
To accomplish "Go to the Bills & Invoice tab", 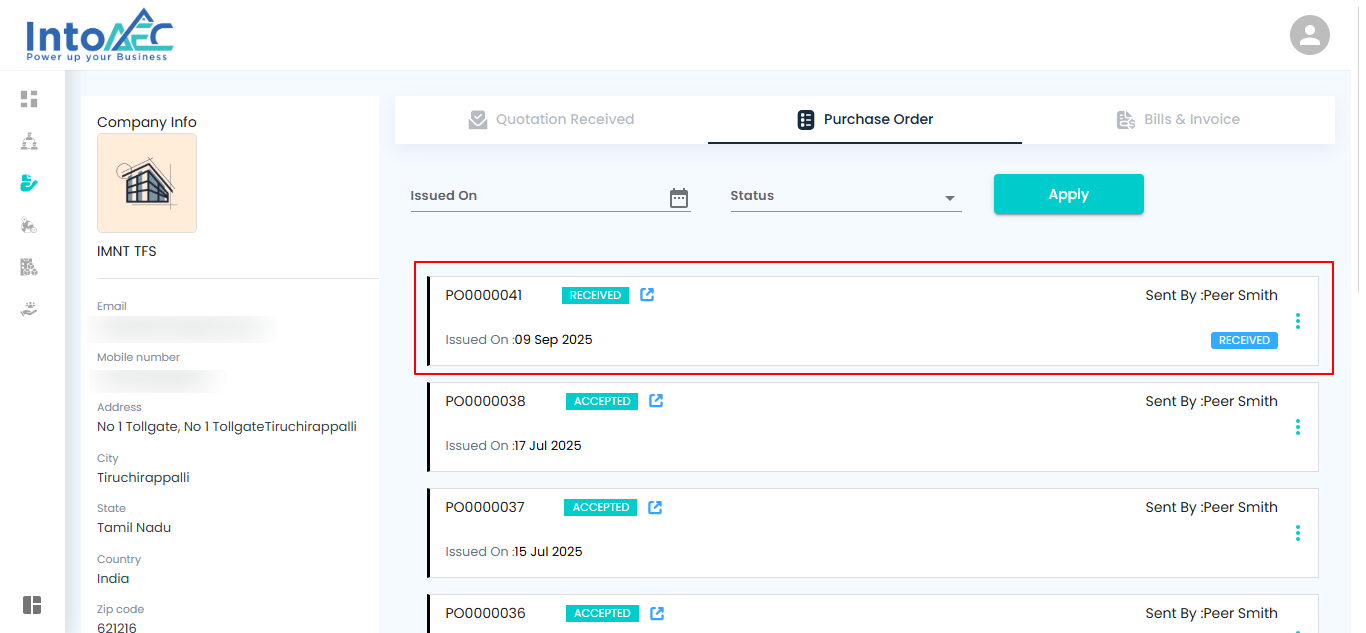I will click(1178, 120).
